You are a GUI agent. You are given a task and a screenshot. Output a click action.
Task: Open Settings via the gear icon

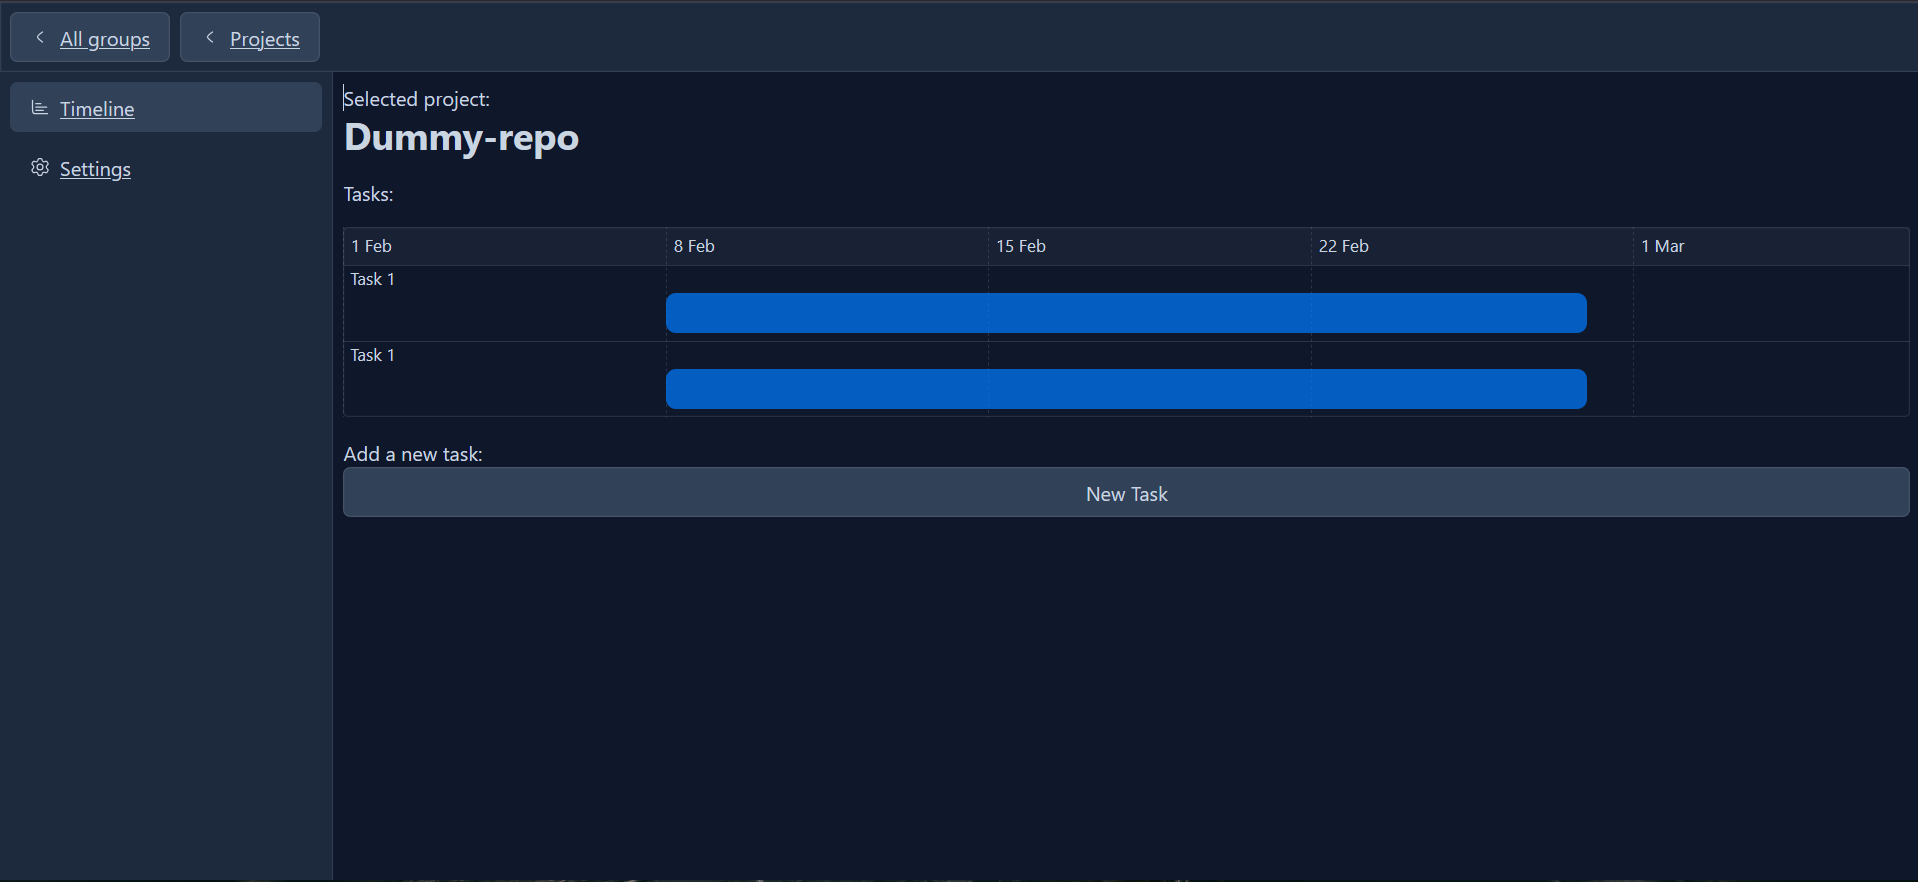pos(40,168)
